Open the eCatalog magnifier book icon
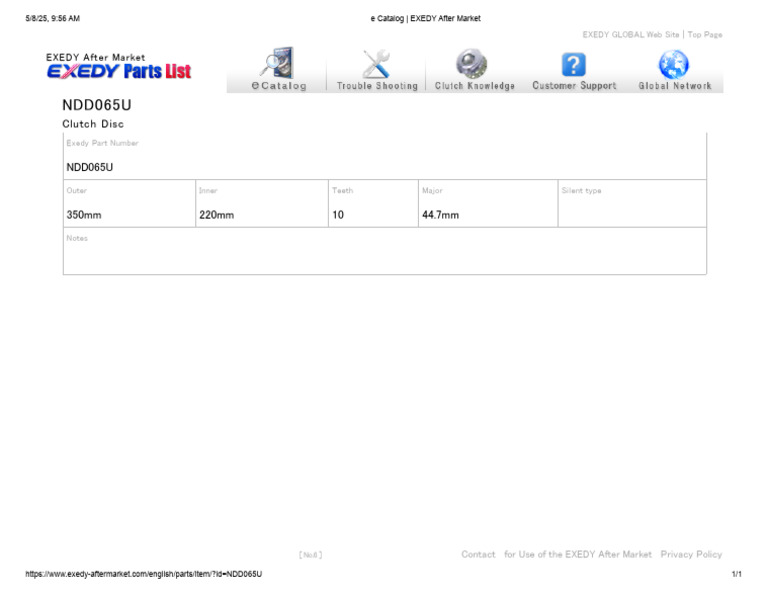This screenshot has height=594, width=768. point(277,63)
